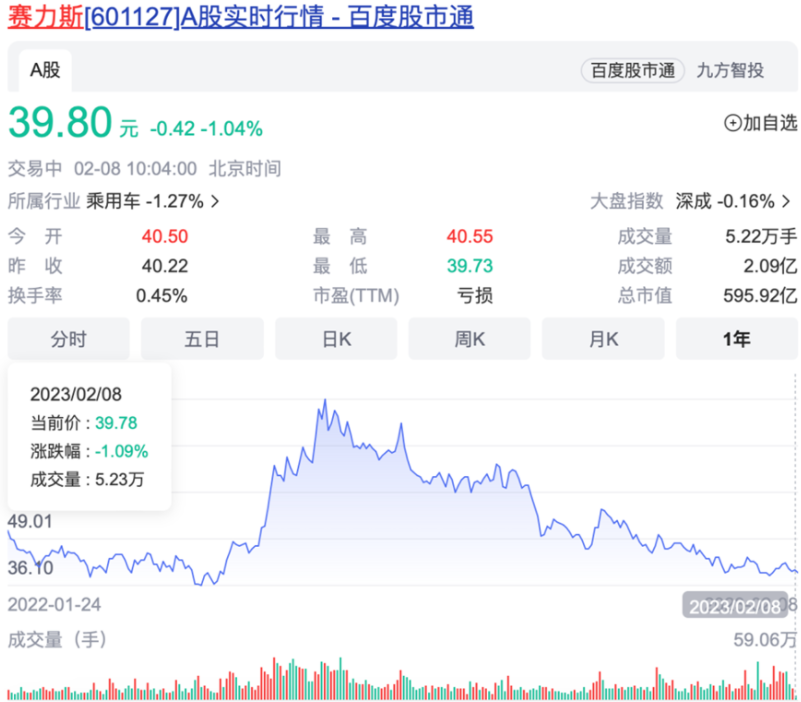Click current price 39.80
The image size is (801, 702).
coord(60,123)
